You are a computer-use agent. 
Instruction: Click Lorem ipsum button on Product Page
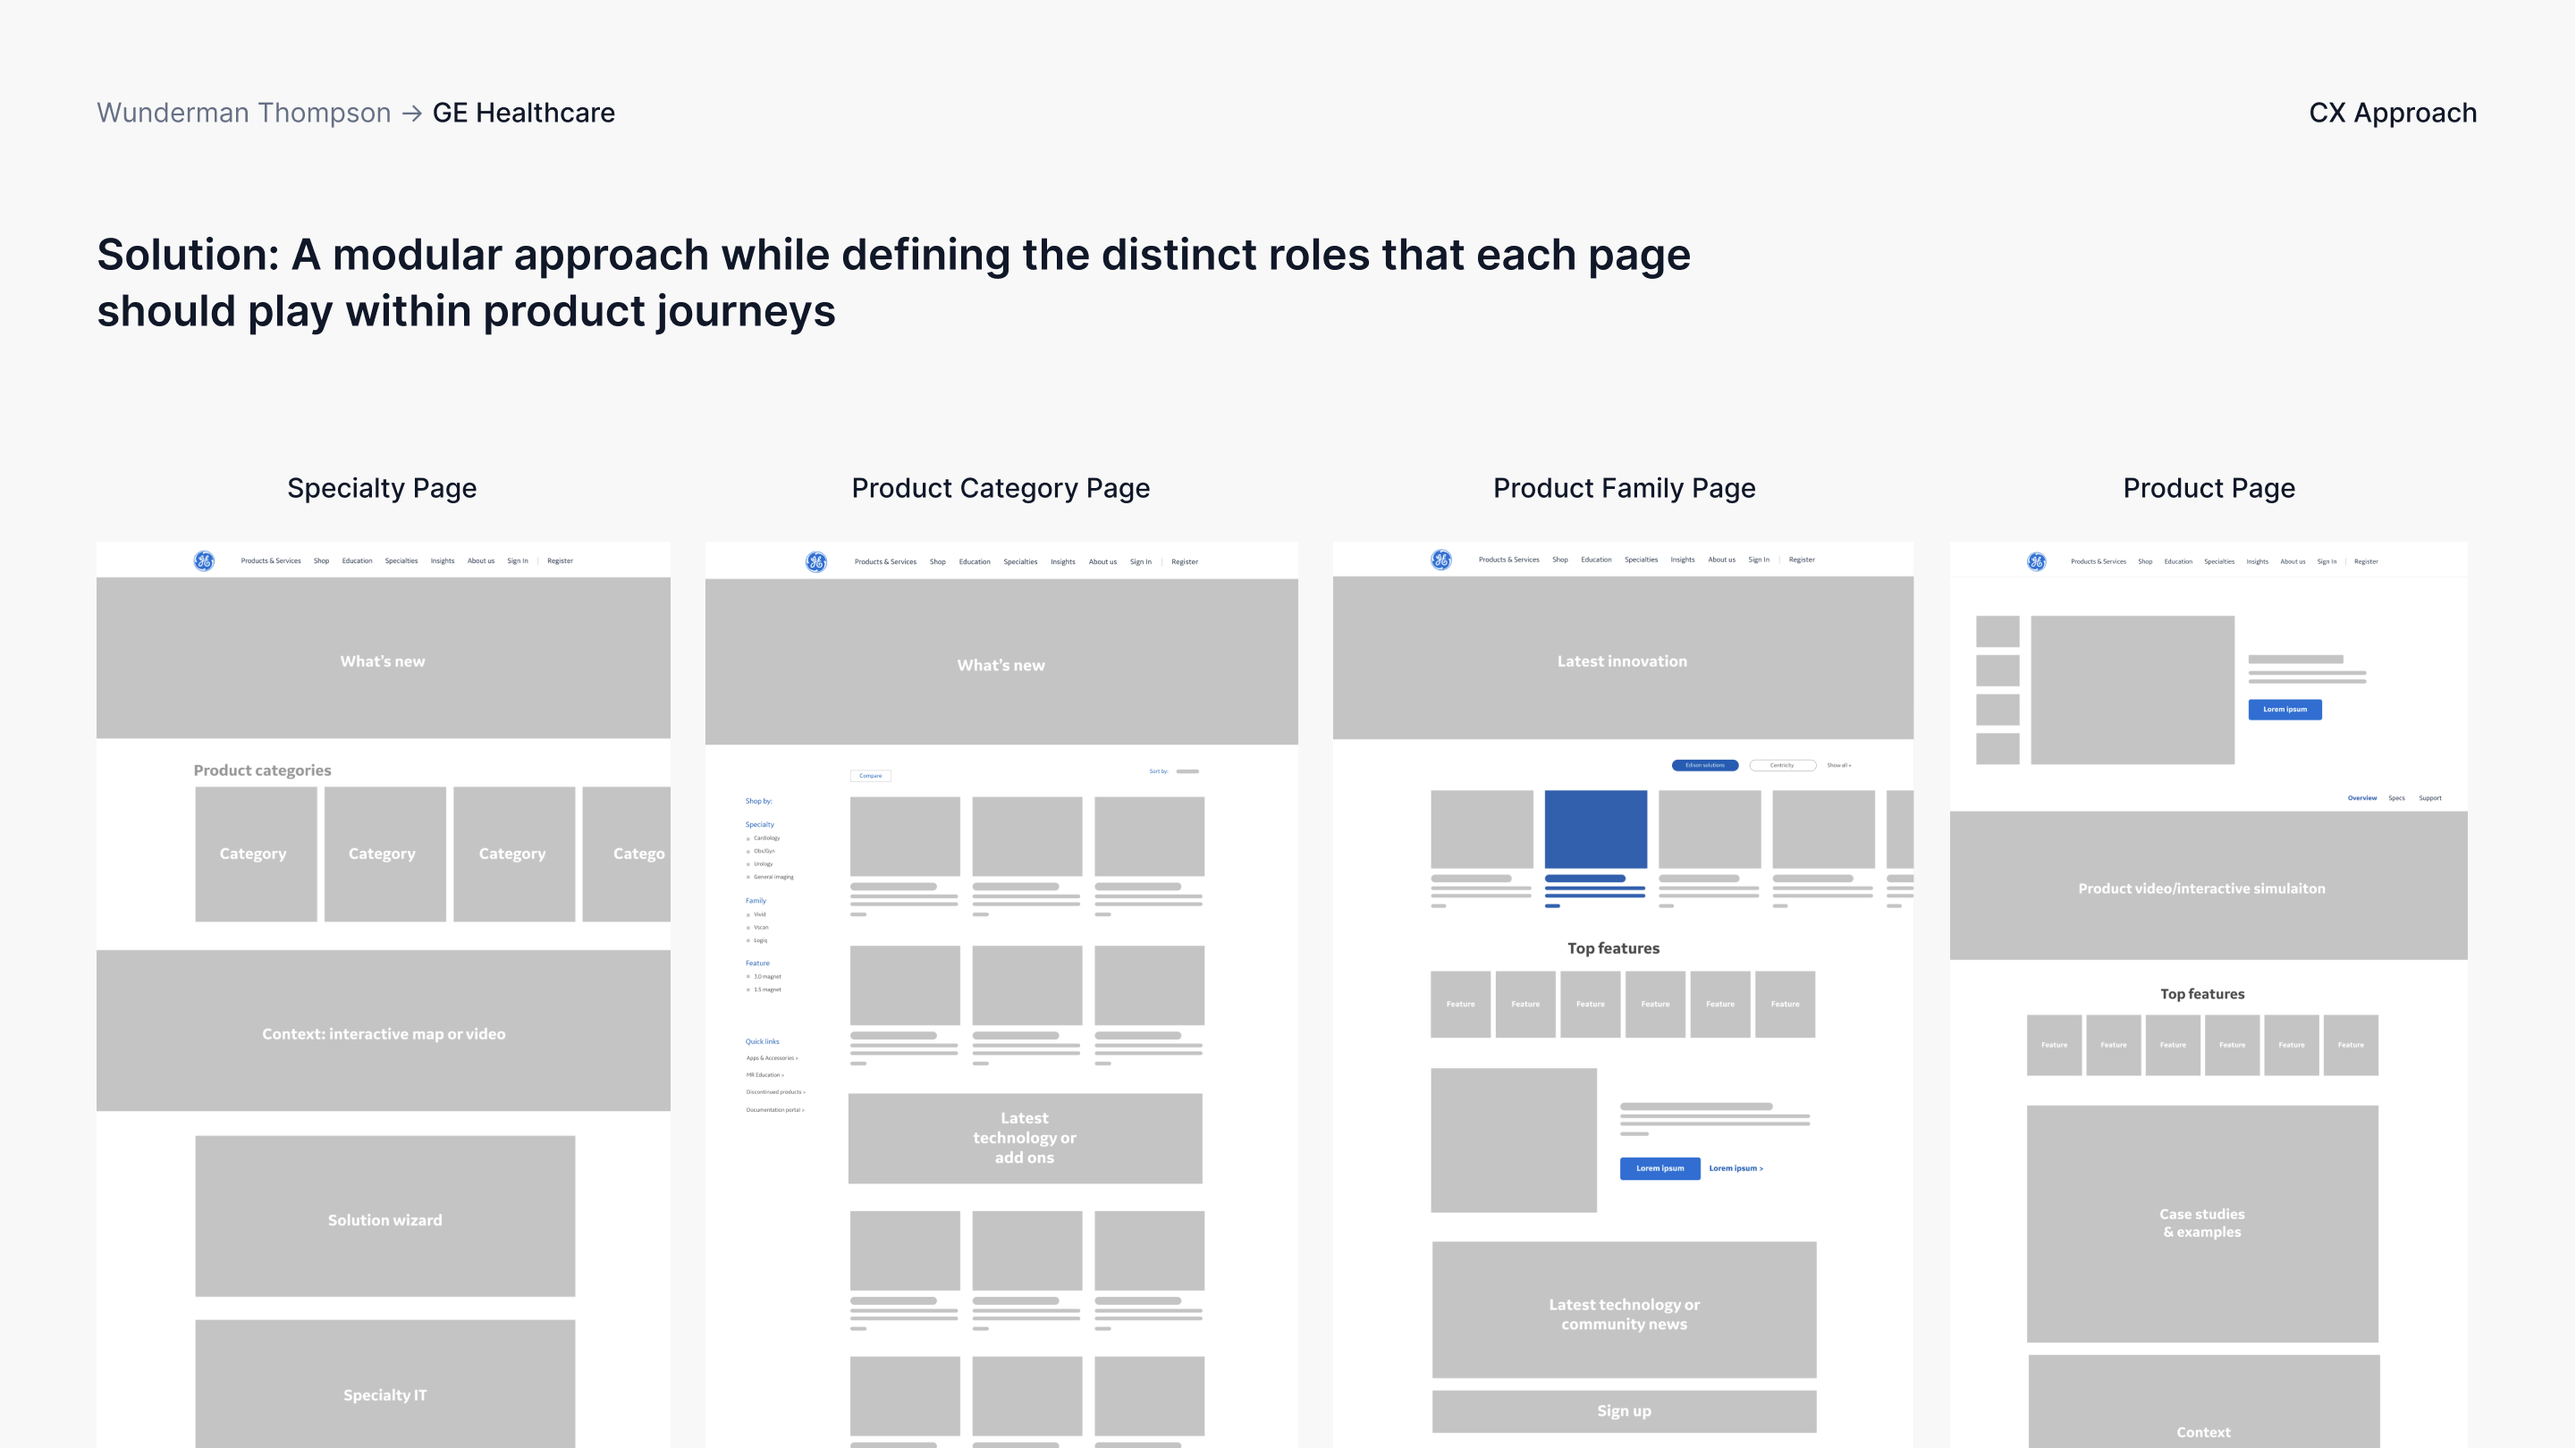coord(2285,710)
